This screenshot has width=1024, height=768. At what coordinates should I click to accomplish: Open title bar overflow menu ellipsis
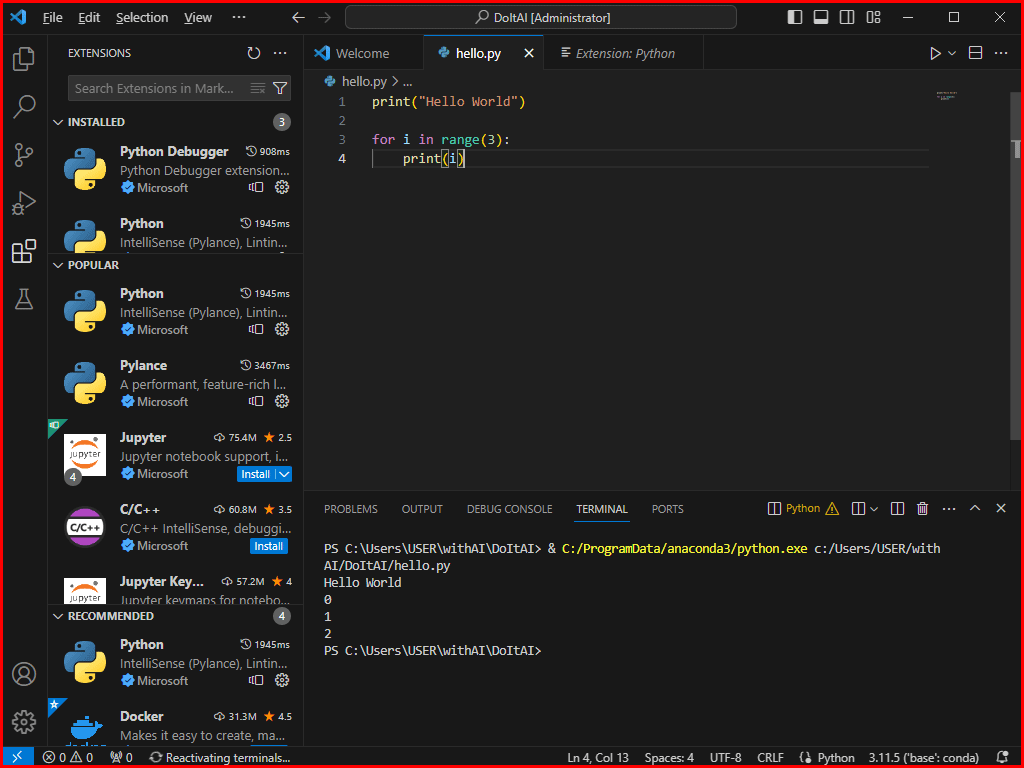pos(239,18)
